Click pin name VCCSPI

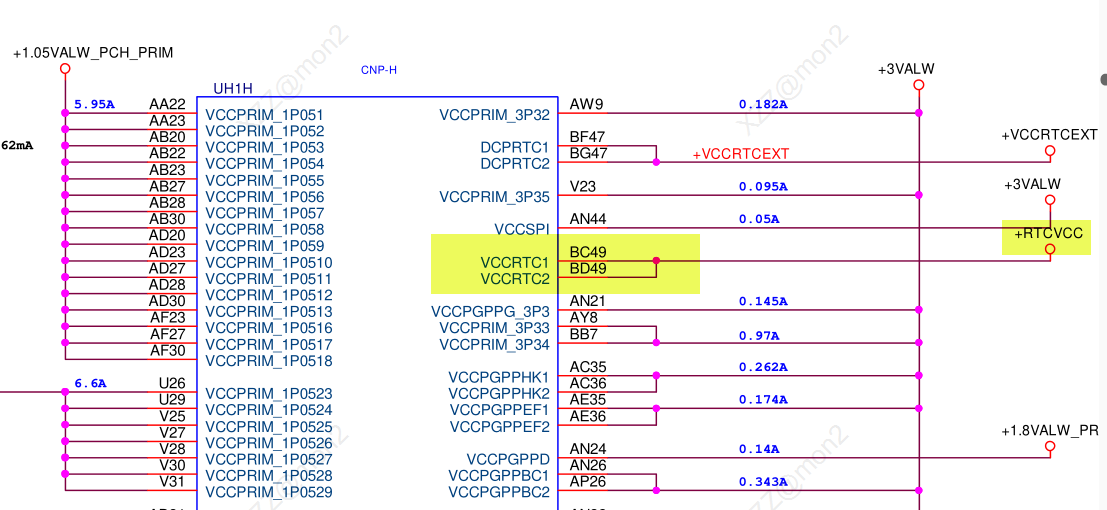(522, 230)
